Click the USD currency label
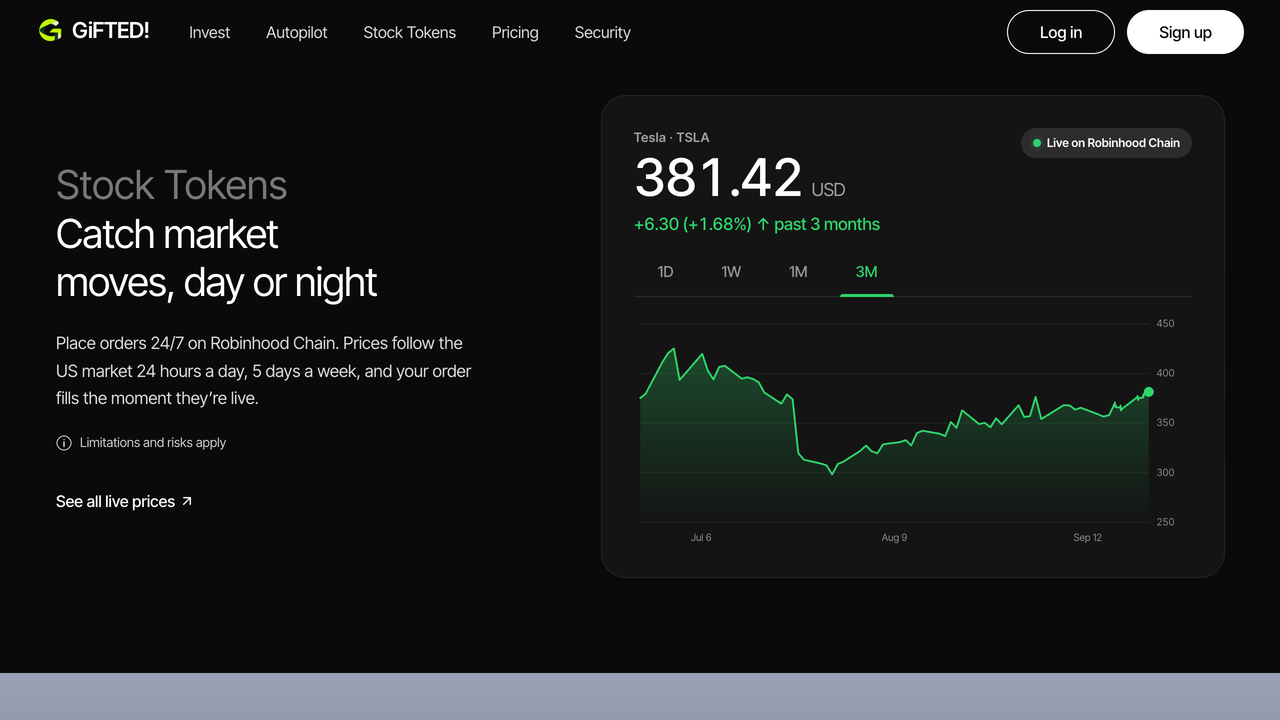Viewport: 1280px width, 720px height. (828, 189)
